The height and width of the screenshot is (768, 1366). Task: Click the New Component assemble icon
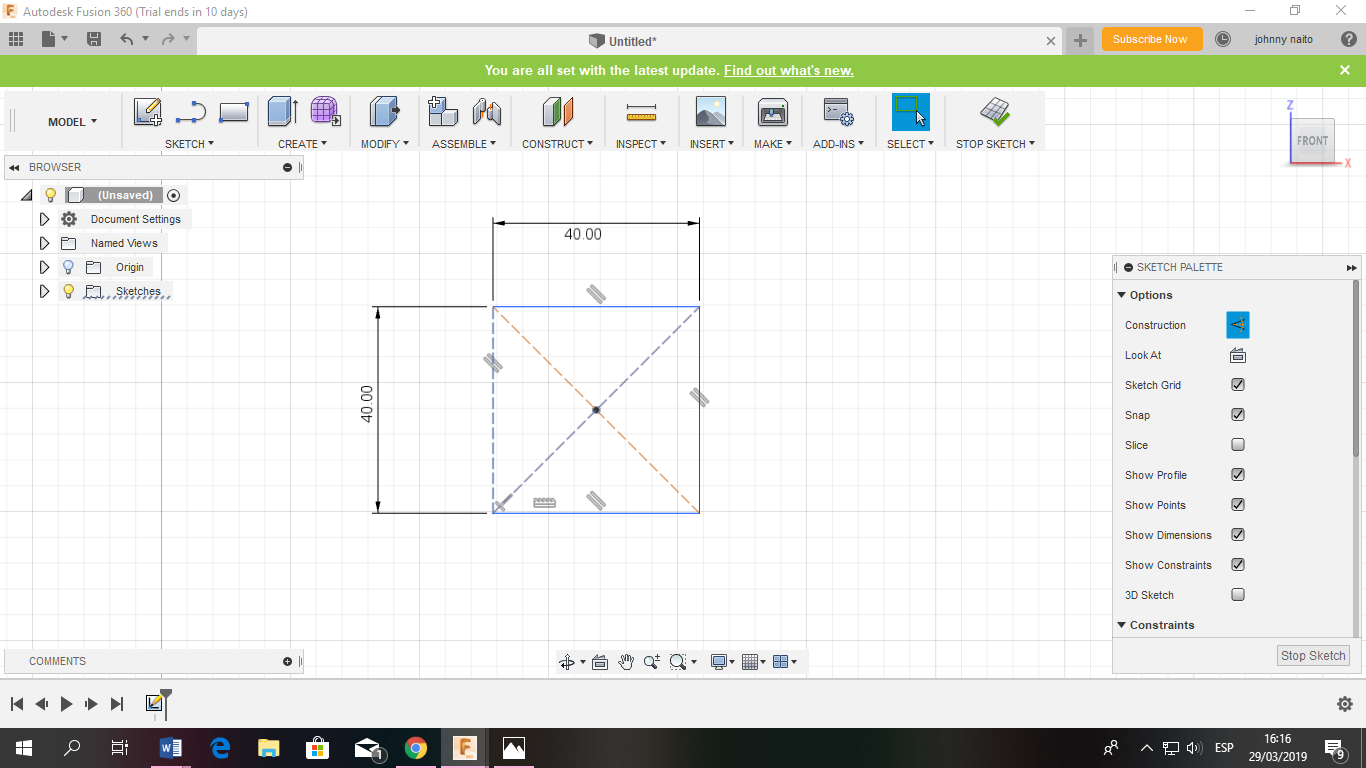(x=443, y=111)
